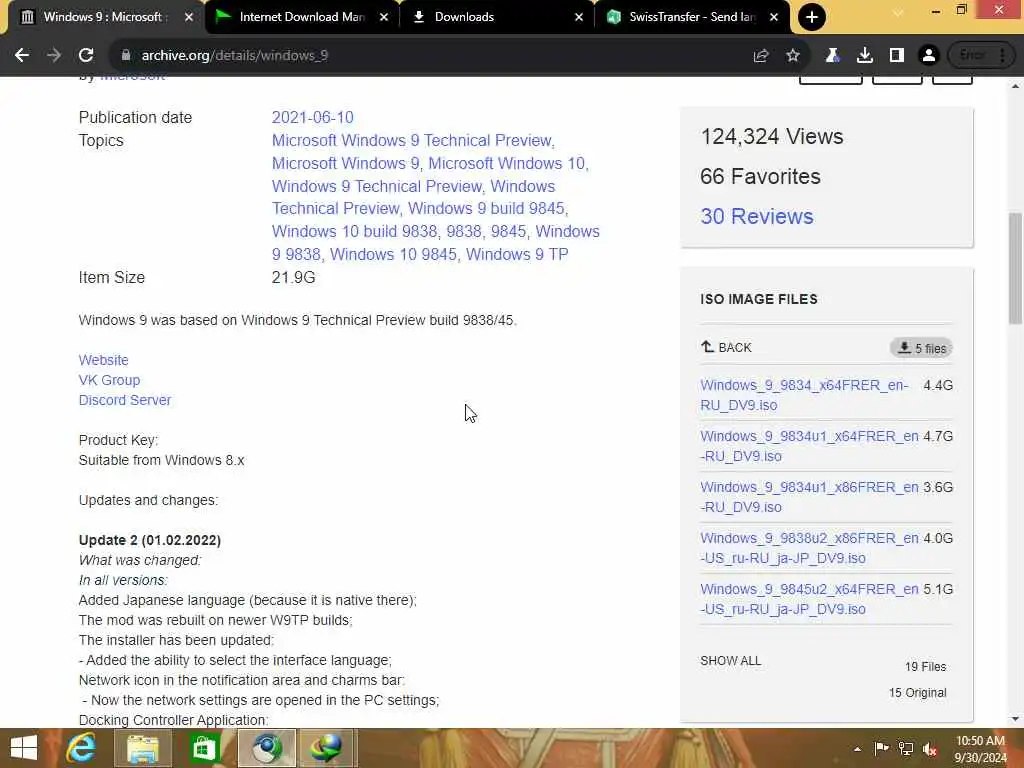Click the network tray icon
This screenshot has width=1024, height=768.
pyautogui.click(x=906, y=748)
